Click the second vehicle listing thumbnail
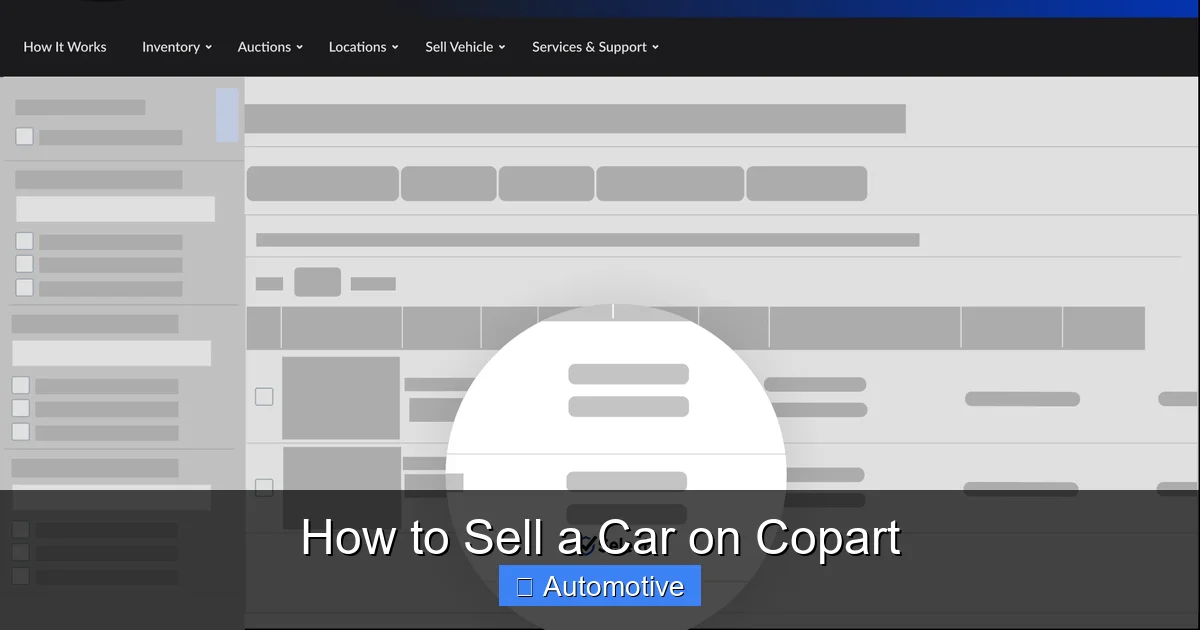1200x630 pixels. pos(341,488)
